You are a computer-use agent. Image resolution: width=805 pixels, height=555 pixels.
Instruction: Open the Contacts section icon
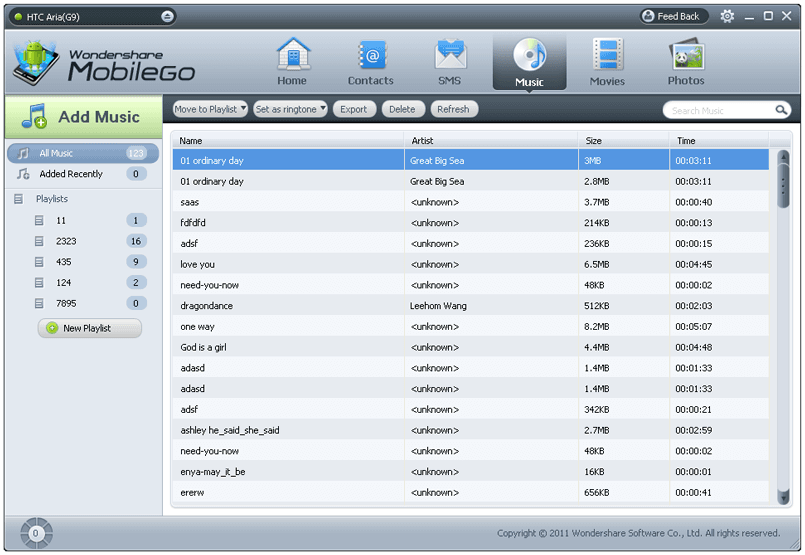[372, 55]
